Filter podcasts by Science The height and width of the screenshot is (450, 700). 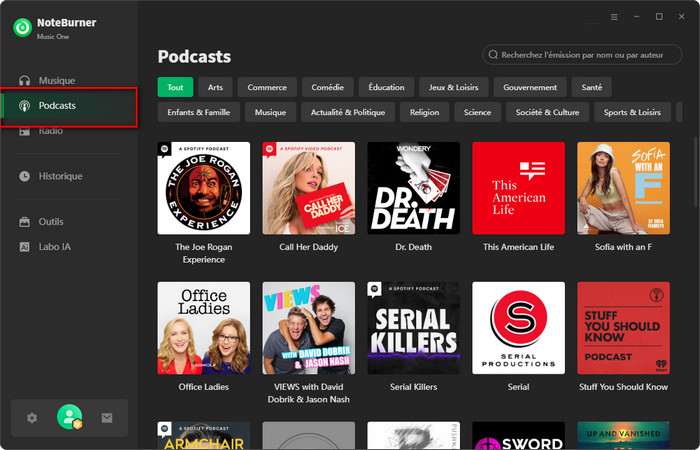pos(477,112)
